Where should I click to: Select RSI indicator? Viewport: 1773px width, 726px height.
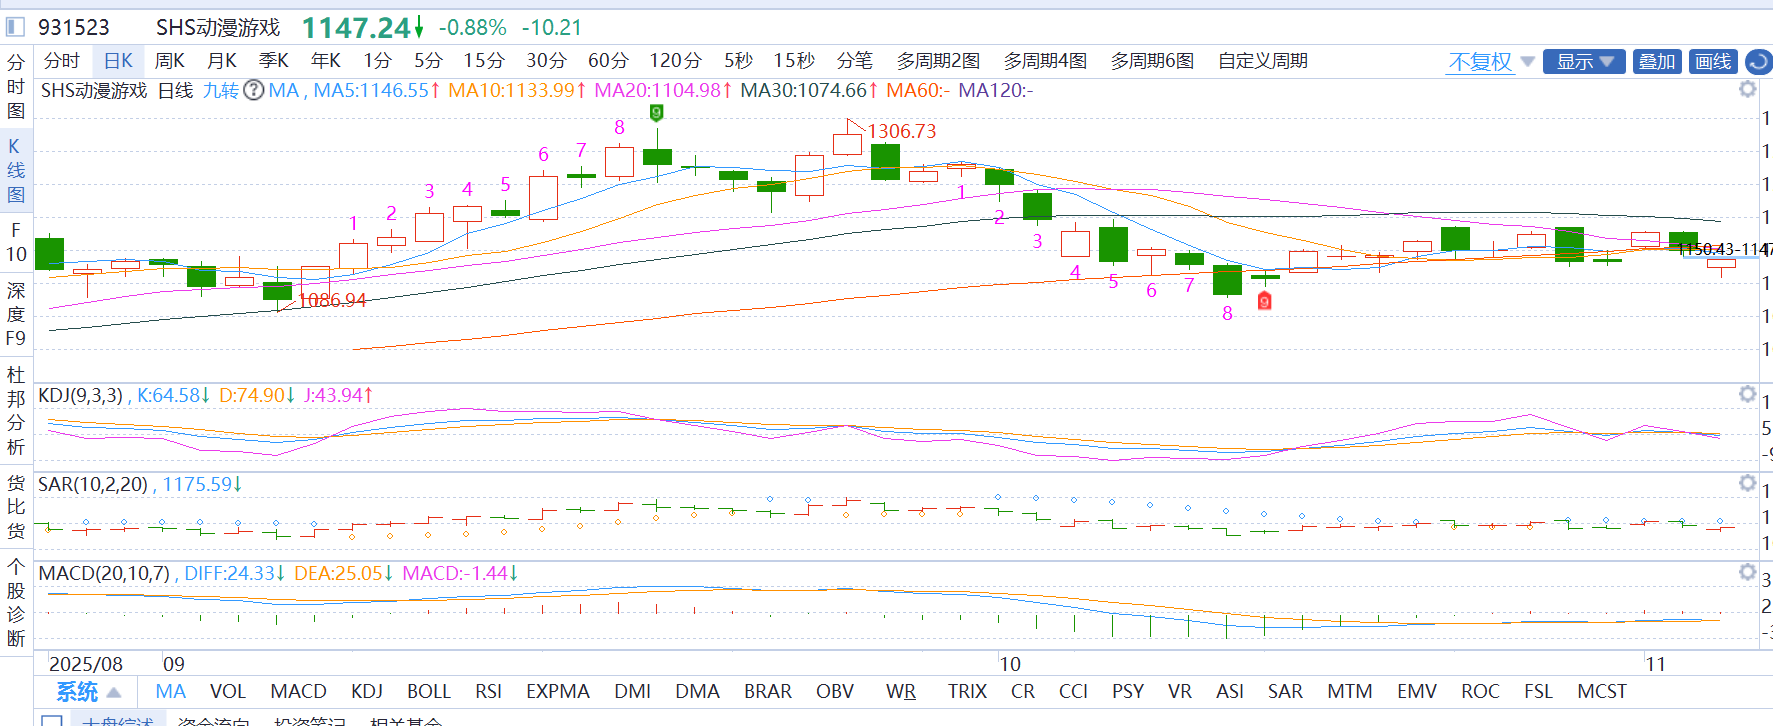[x=488, y=691]
